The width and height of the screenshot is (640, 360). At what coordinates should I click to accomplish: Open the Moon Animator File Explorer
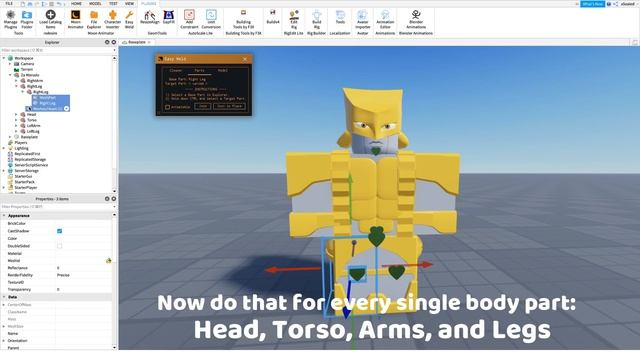[94, 20]
